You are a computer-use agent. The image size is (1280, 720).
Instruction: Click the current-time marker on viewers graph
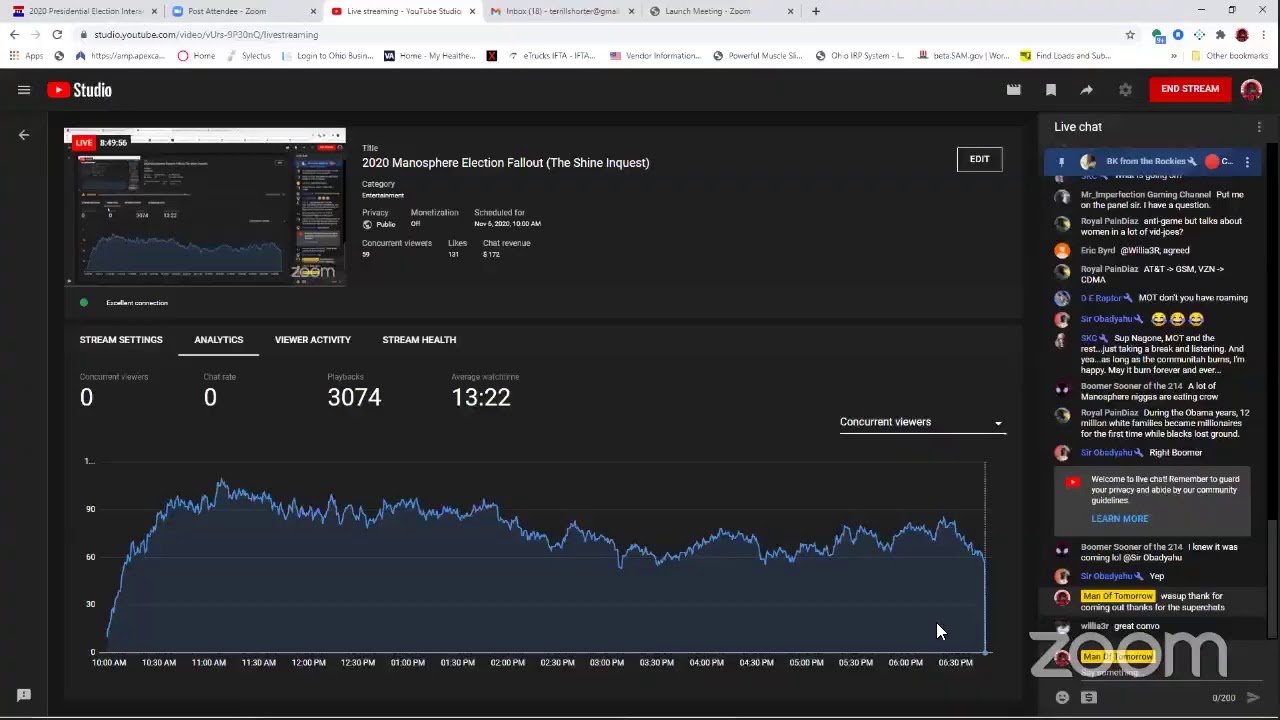click(985, 653)
